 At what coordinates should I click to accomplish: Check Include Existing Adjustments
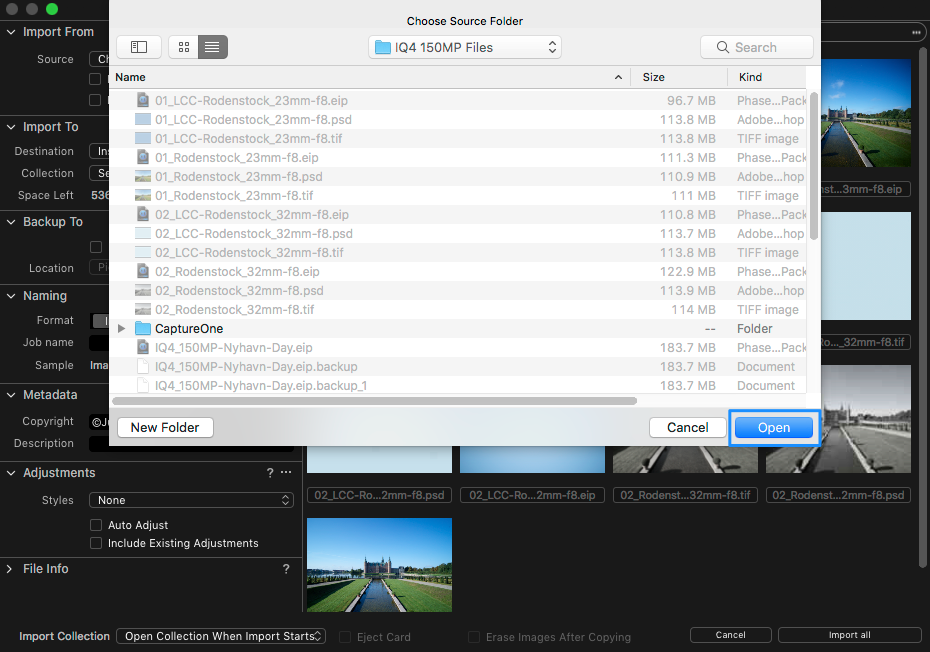(x=96, y=543)
